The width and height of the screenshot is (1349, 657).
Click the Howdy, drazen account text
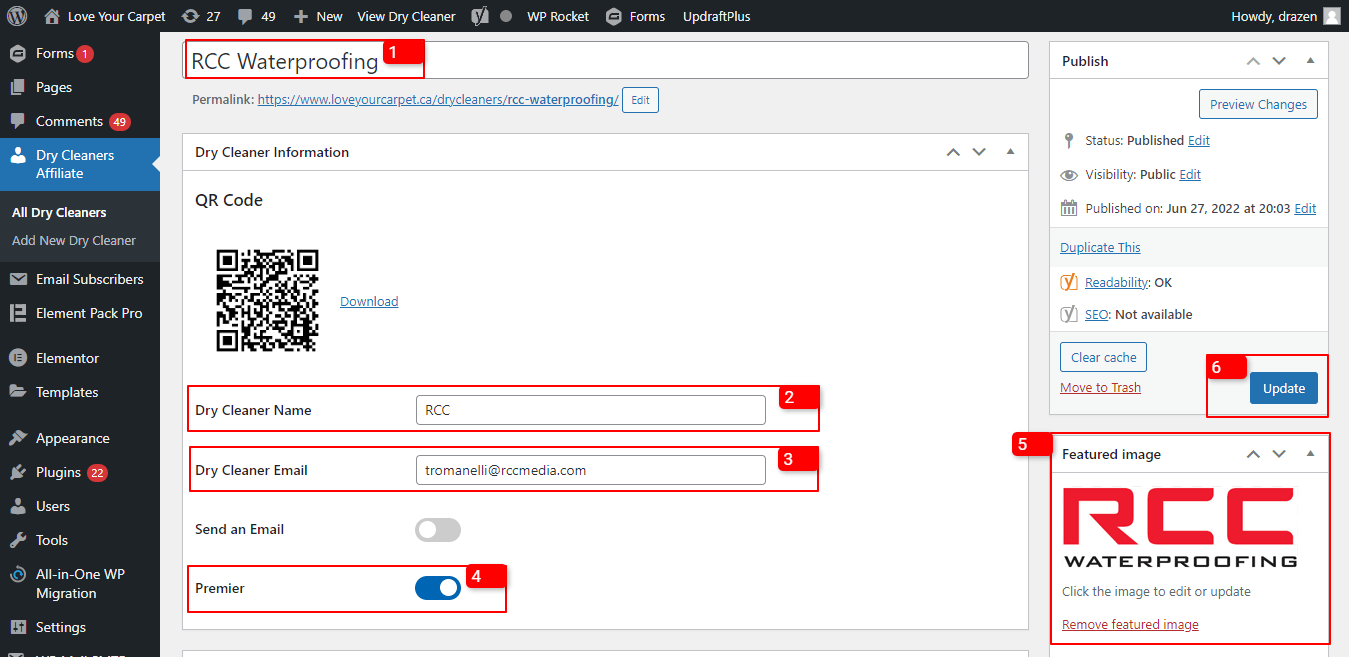(1275, 16)
